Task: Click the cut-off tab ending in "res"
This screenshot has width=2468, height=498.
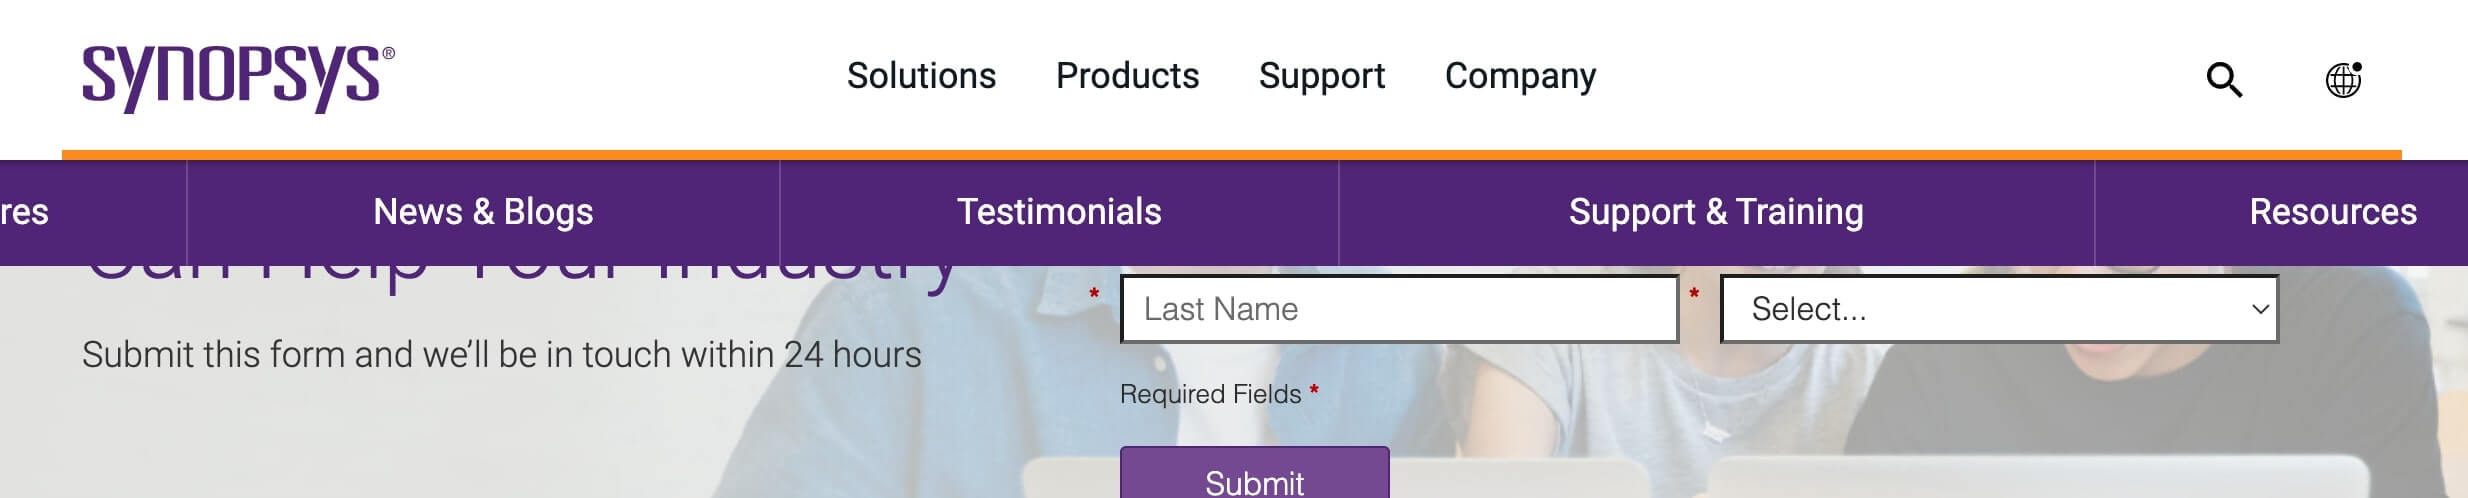Action: coord(26,212)
